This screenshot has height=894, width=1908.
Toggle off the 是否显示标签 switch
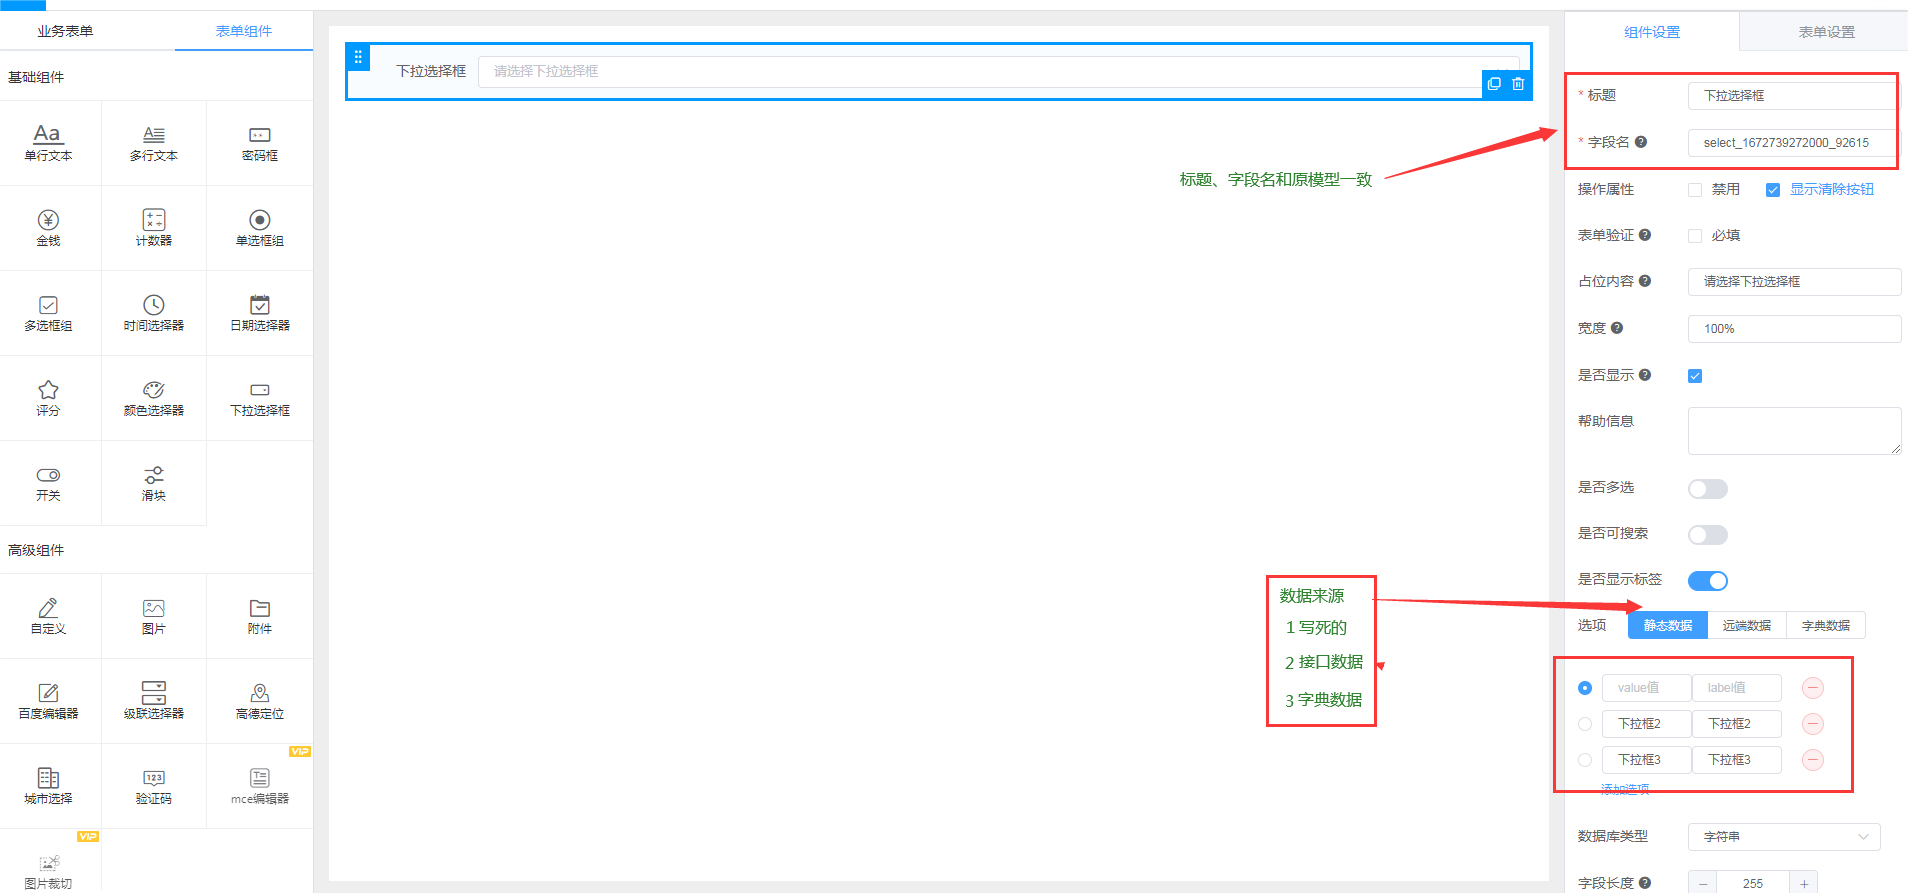pyautogui.click(x=1707, y=581)
